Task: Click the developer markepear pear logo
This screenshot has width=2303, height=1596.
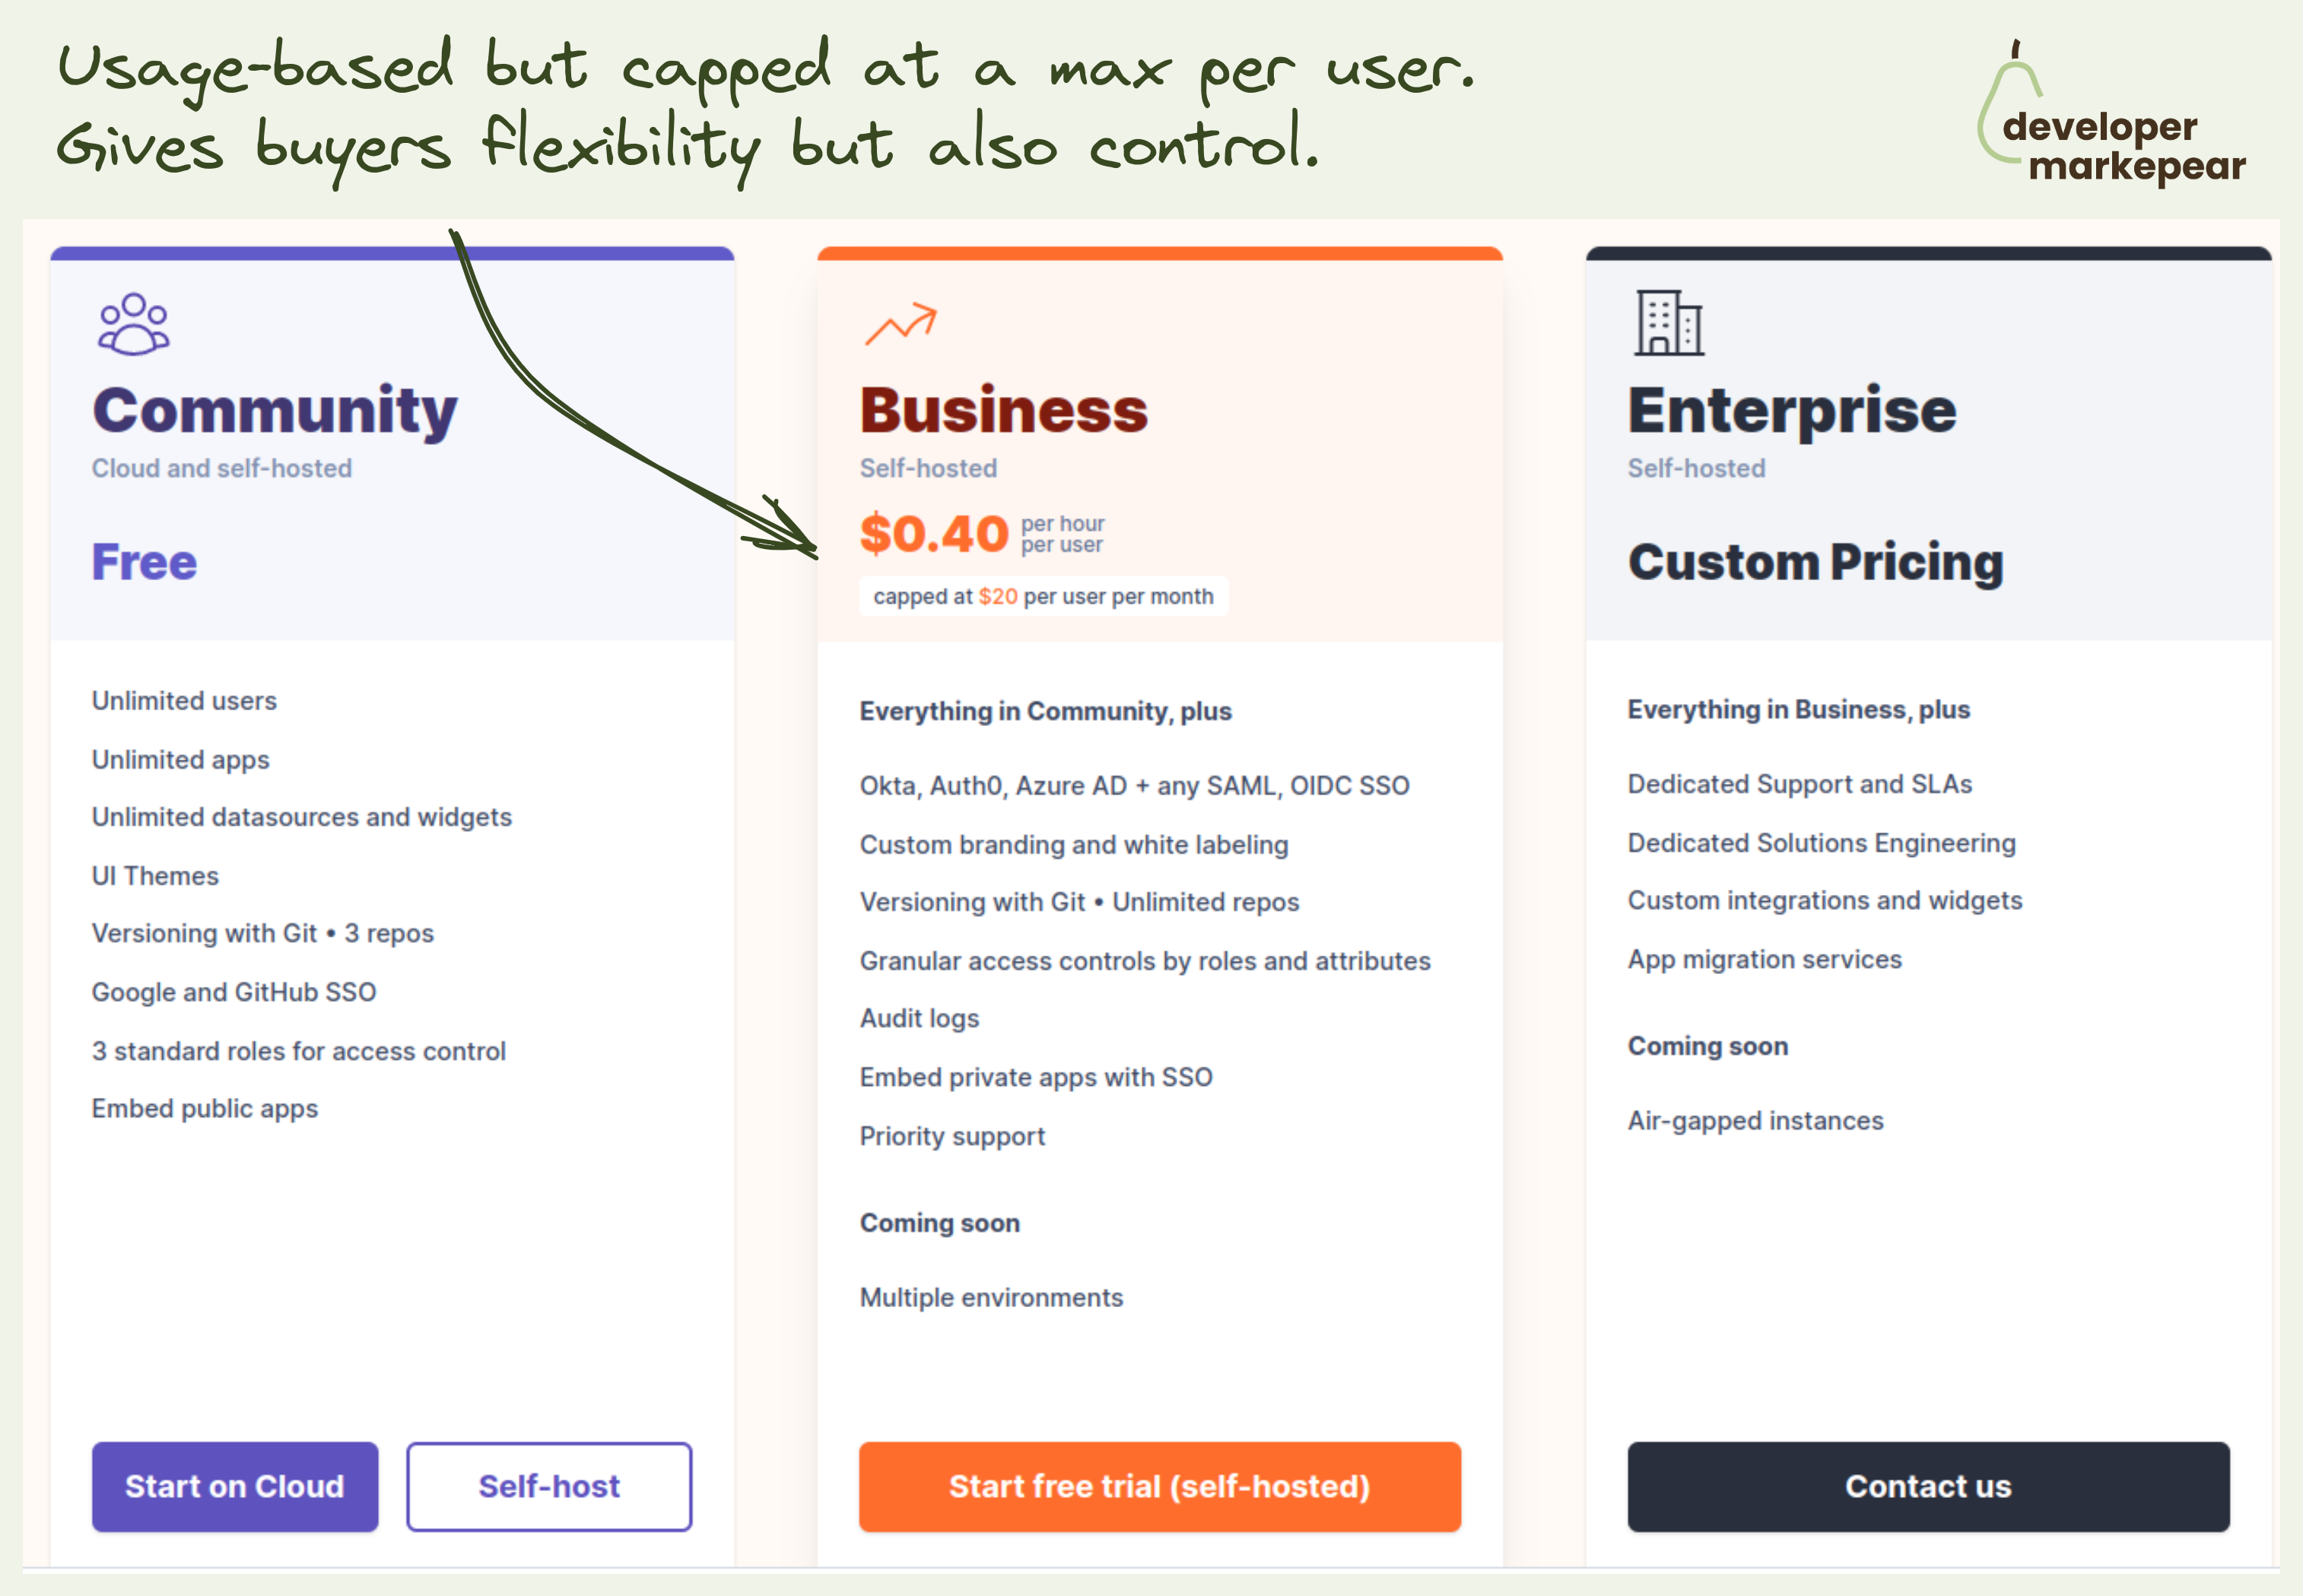Action: tap(2111, 113)
